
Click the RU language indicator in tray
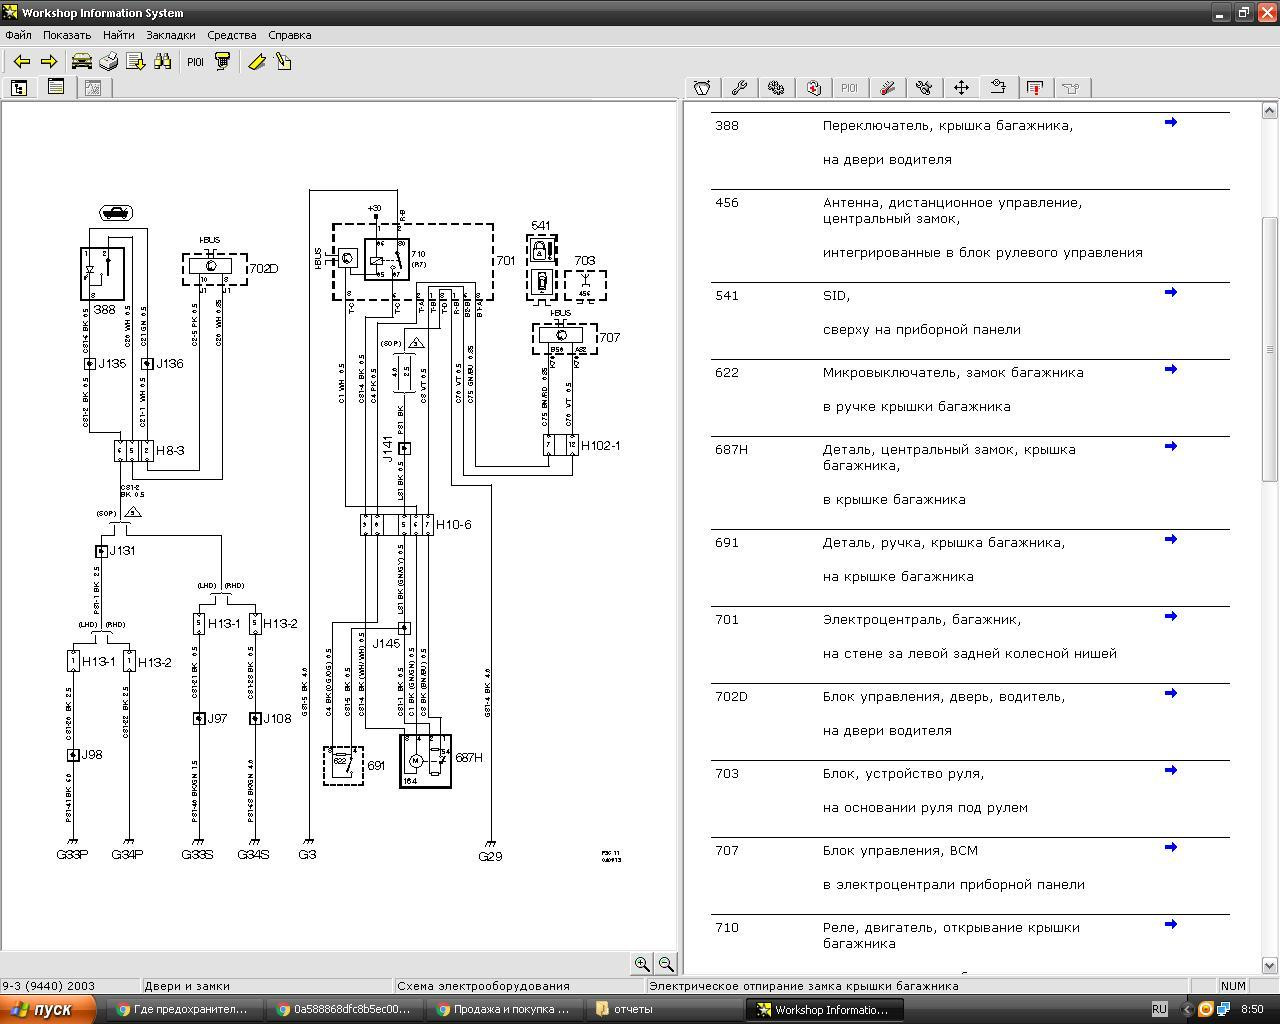1159,1009
